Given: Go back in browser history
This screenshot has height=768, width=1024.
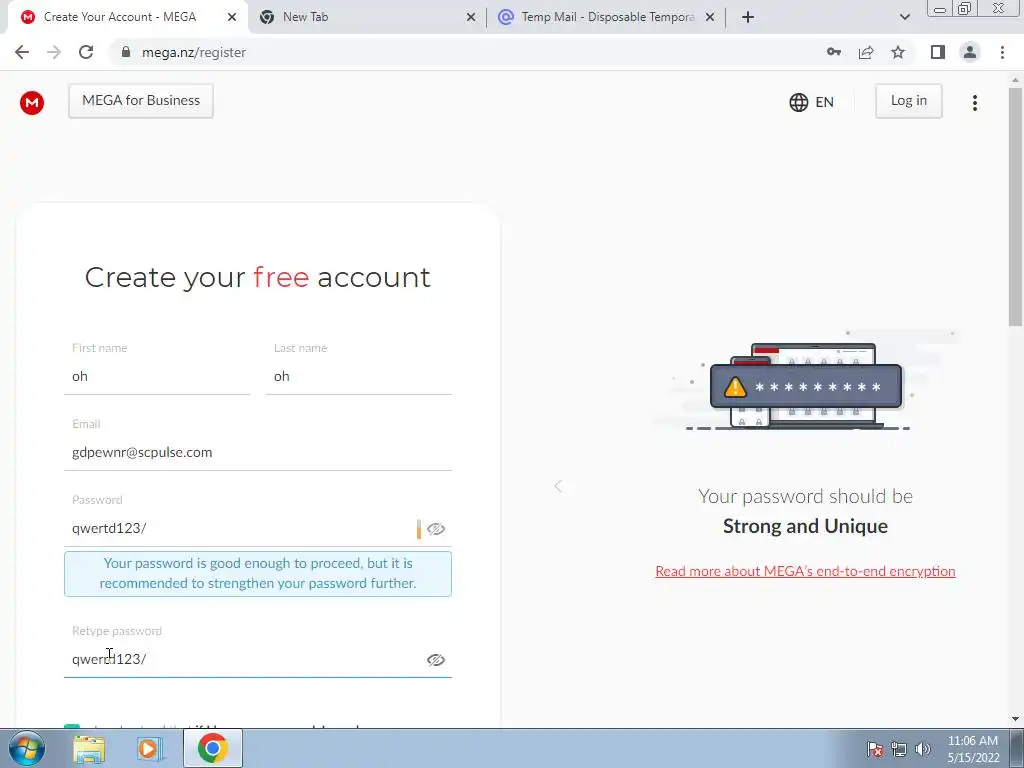Looking at the screenshot, I should coord(22,52).
